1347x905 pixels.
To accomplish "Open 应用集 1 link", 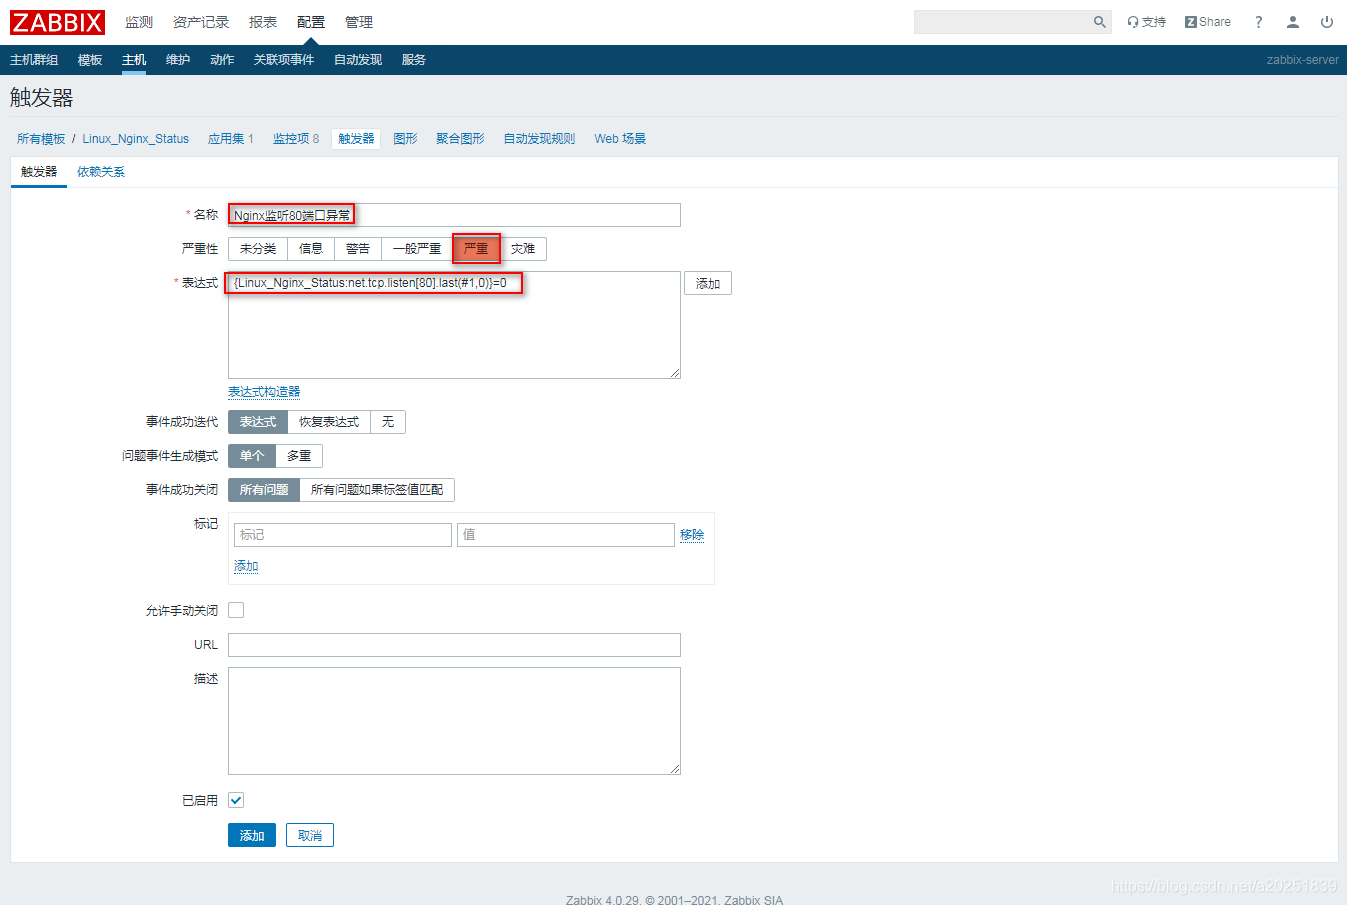I will [231, 139].
